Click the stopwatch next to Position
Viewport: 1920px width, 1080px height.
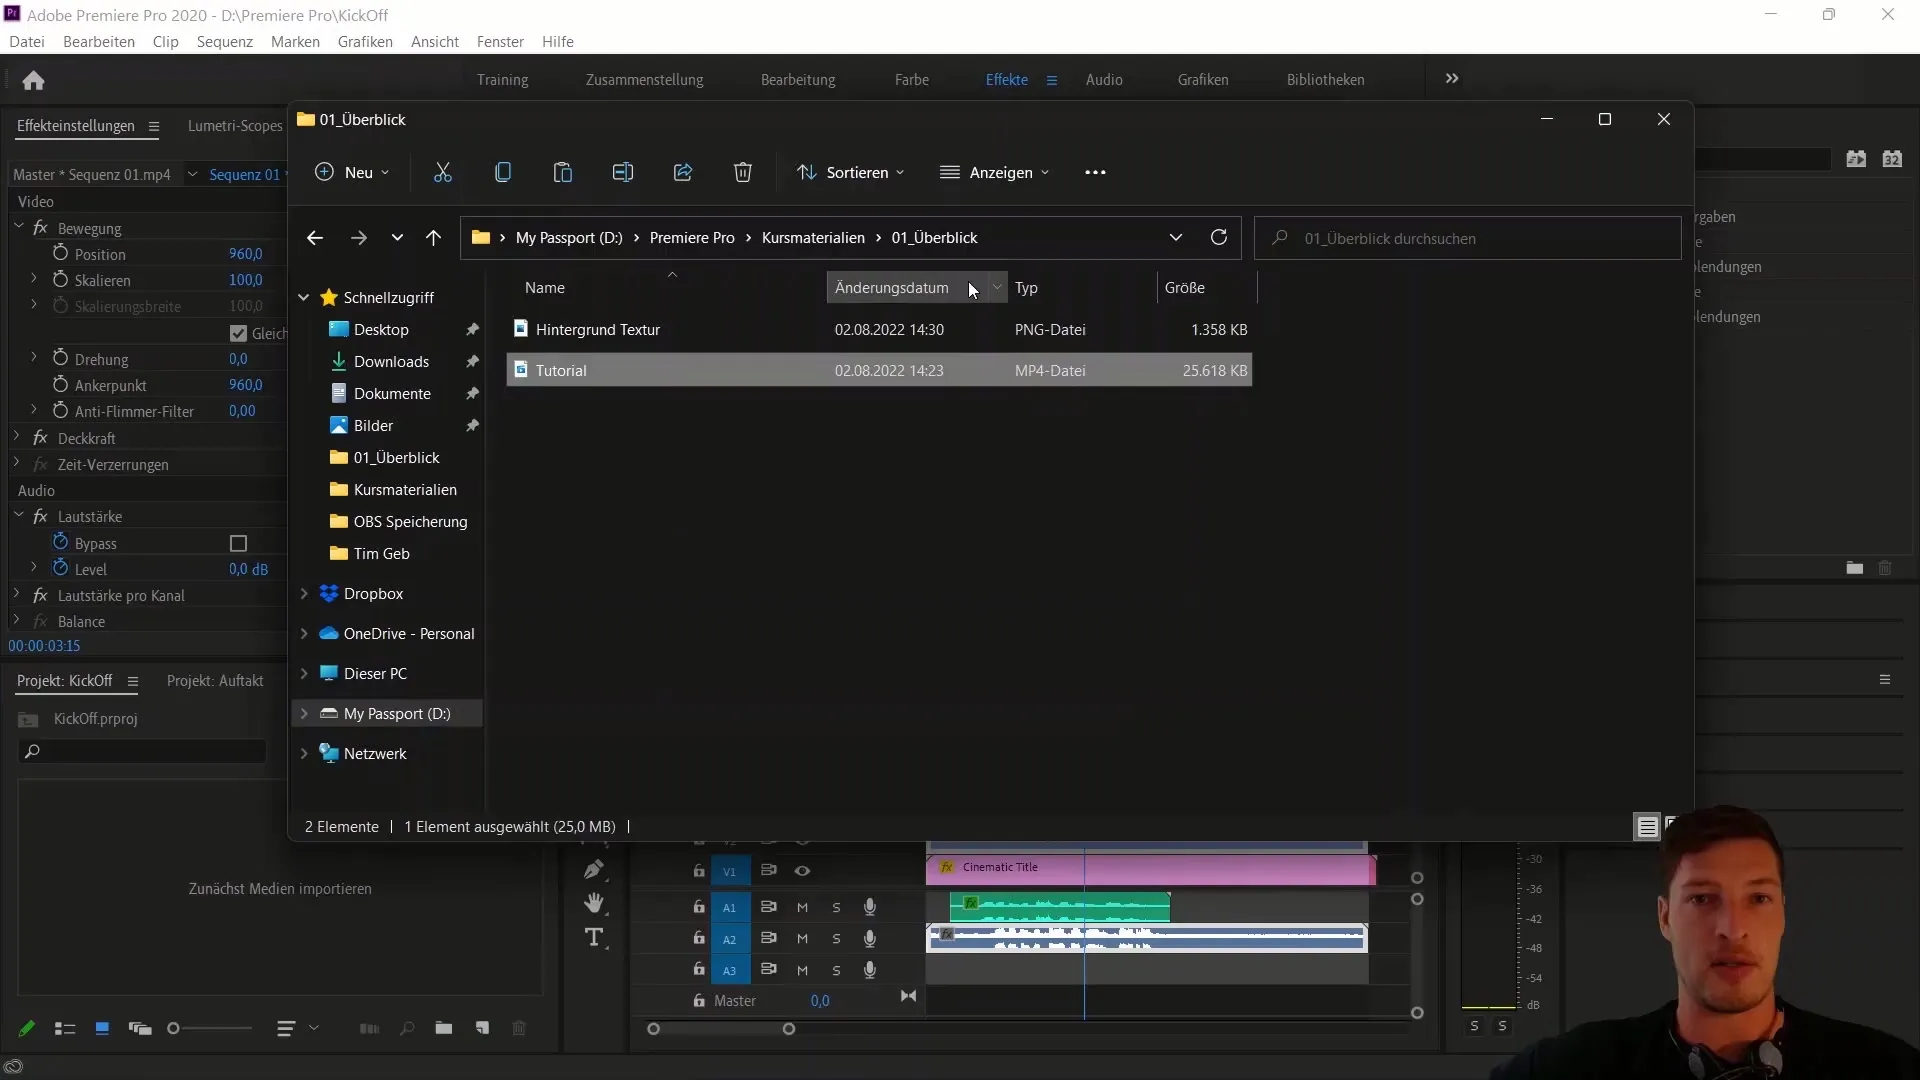coord(60,253)
